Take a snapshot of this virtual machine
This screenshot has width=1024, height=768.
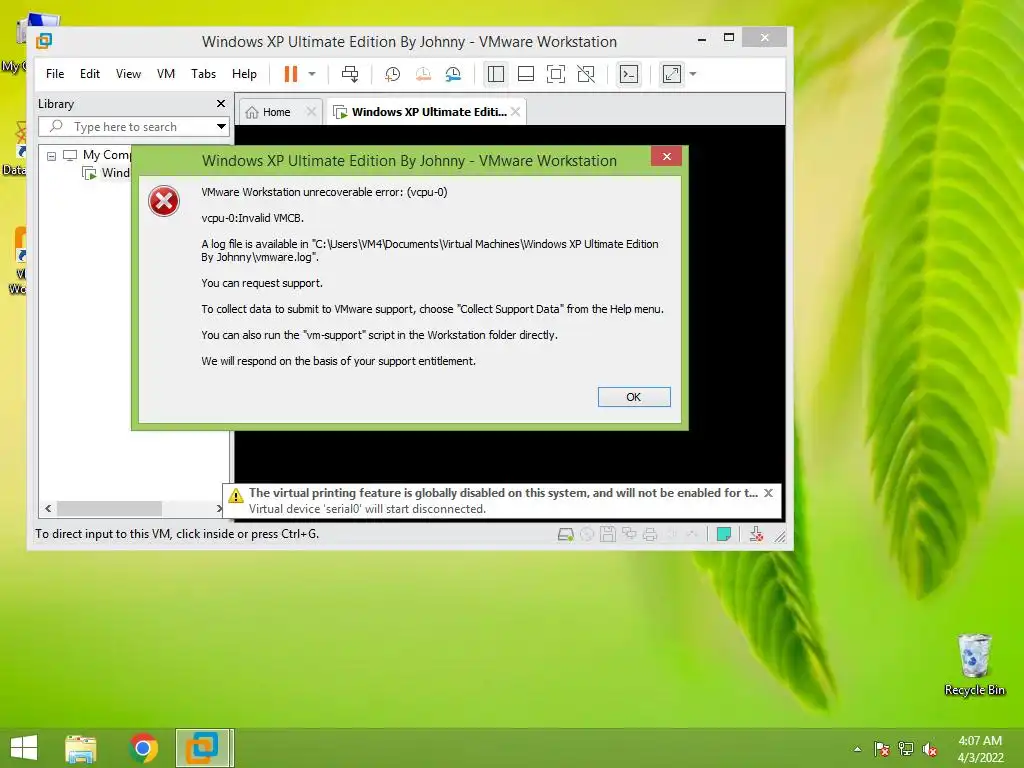[392, 74]
